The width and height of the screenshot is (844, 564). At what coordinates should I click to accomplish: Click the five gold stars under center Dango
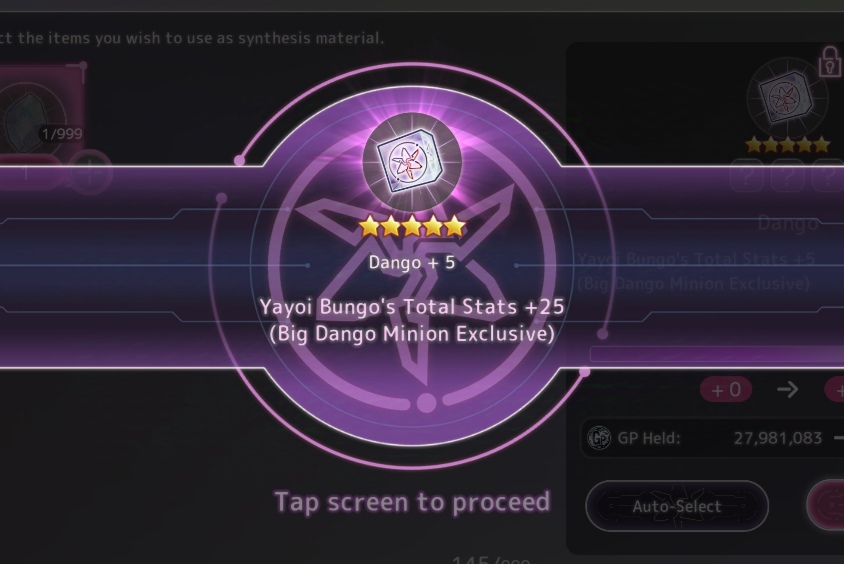coord(412,226)
